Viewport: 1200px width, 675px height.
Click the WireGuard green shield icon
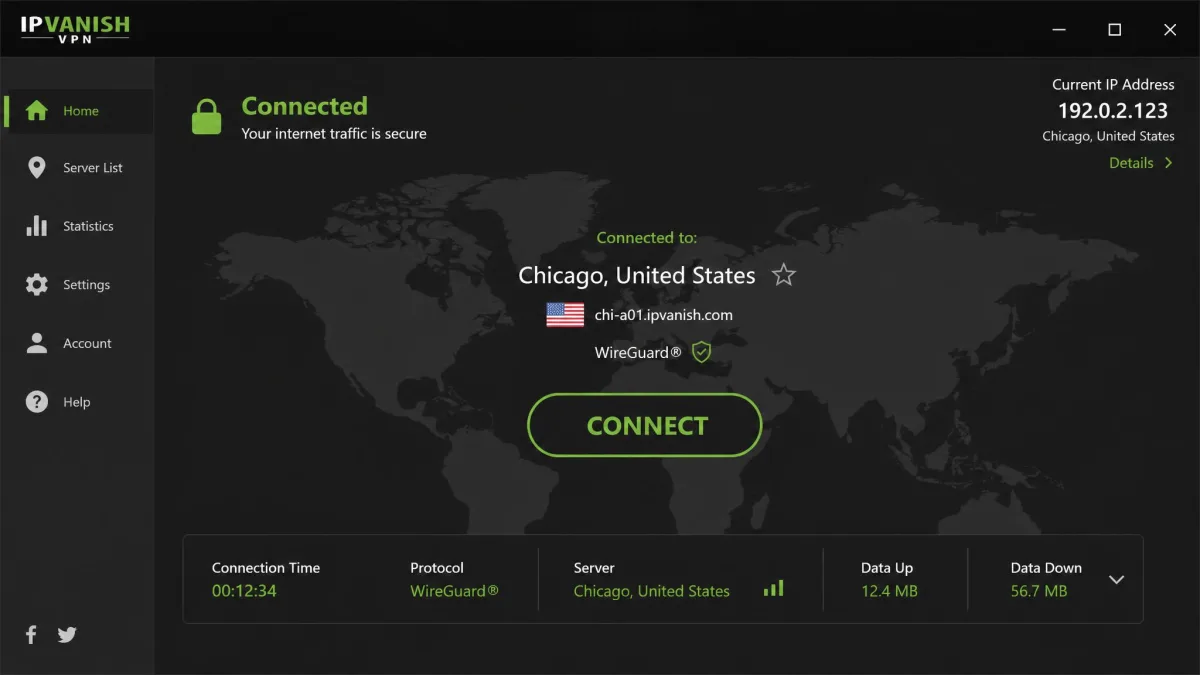702,352
